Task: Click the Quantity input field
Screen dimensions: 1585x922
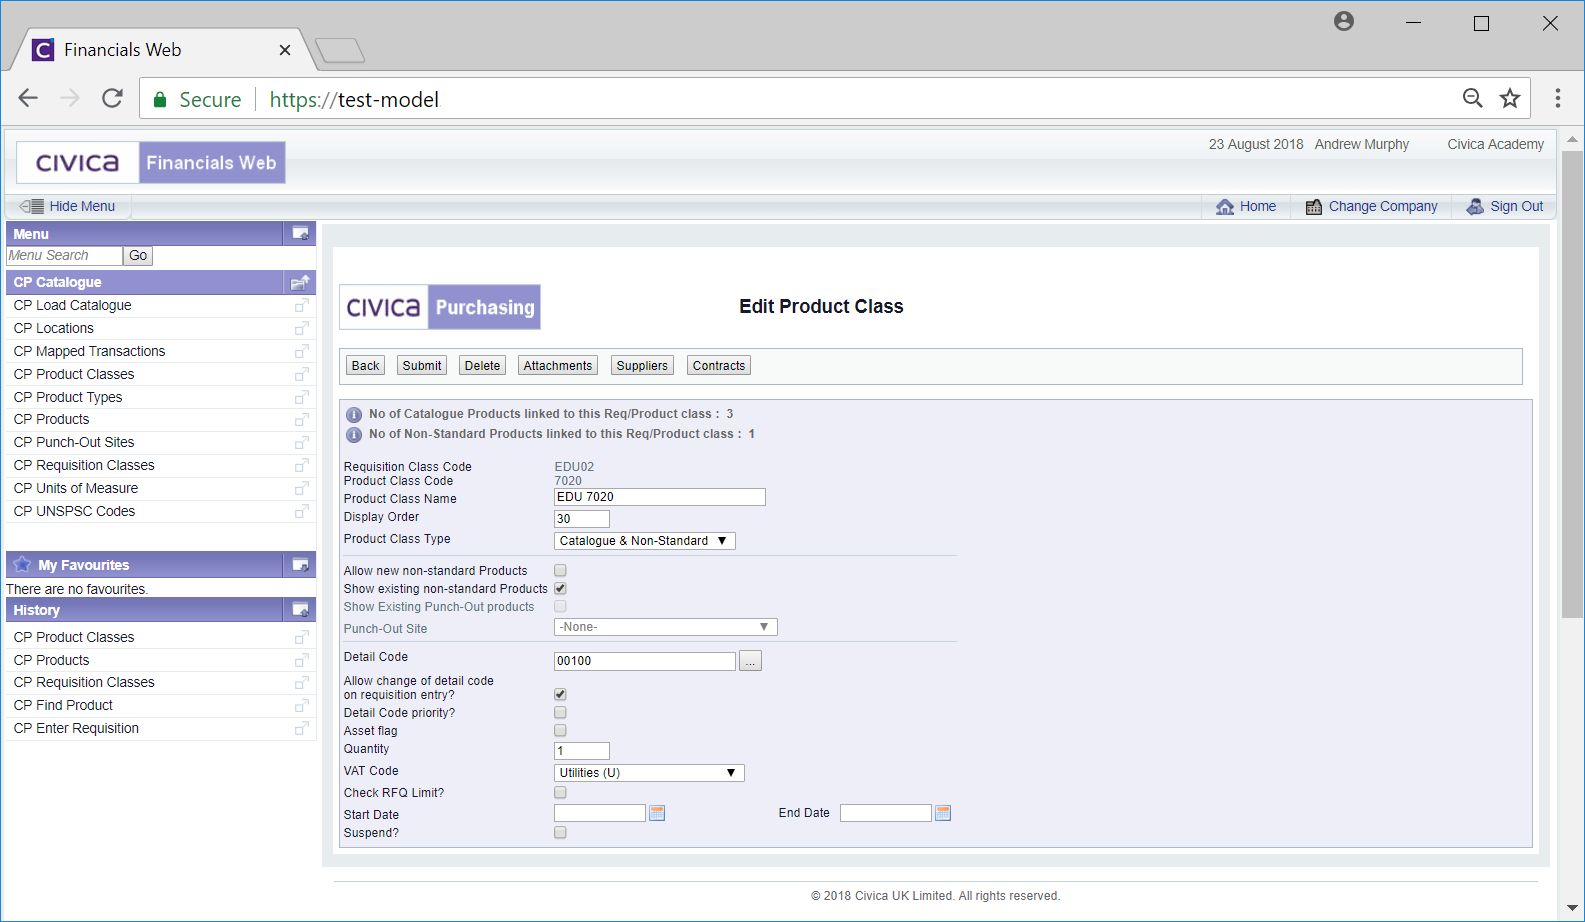Action: [582, 751]
